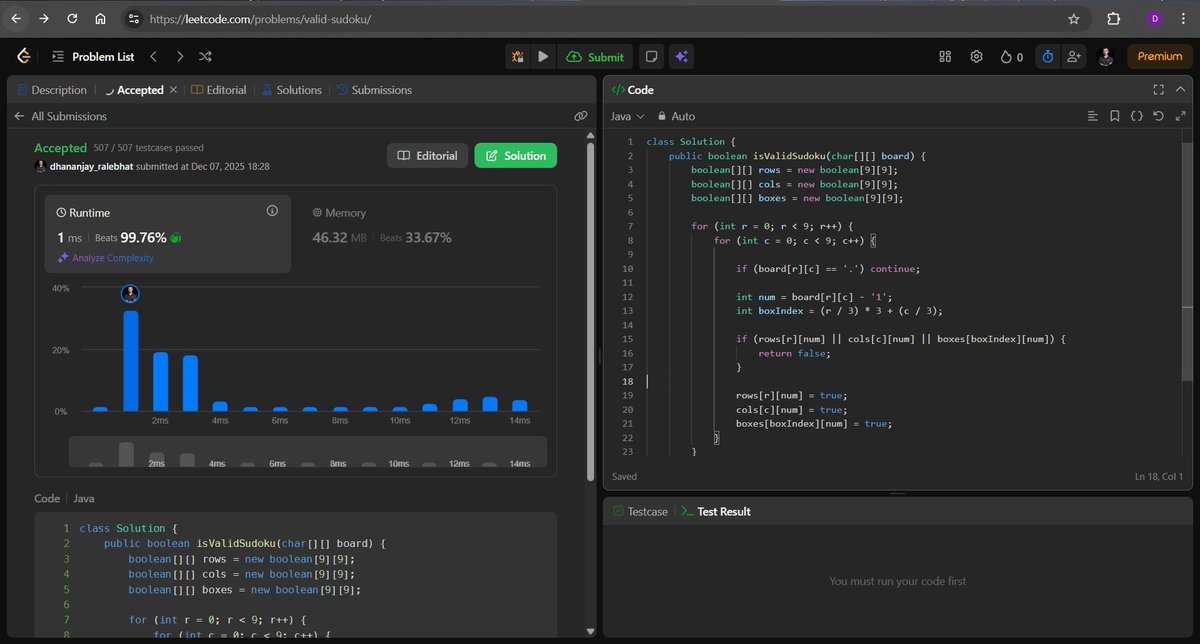Switch to the Description tab
The height and width of the screenshot is (644, 1200).
(x=52, y=90)
